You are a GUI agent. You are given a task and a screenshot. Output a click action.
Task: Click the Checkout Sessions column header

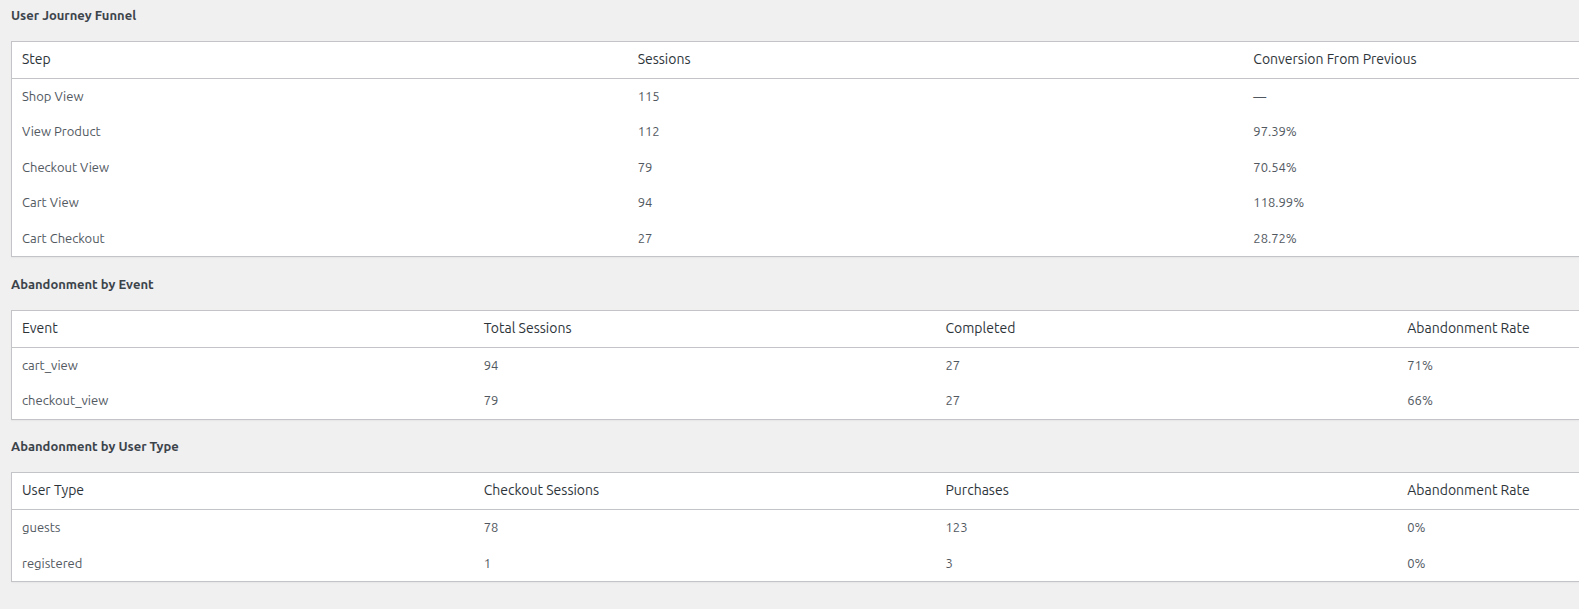tap(541, 490)
